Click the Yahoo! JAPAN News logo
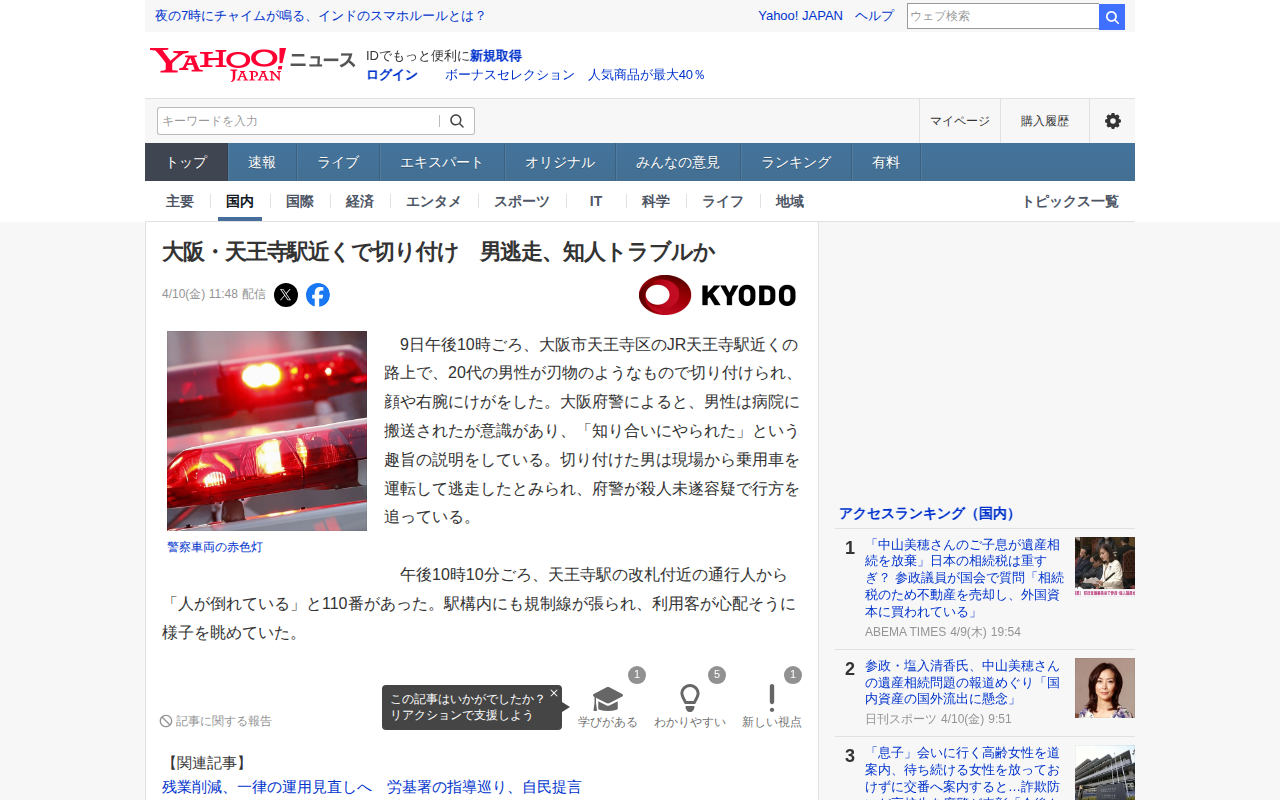Viewport: 1280px width, 800px height. tap(252, 65)
